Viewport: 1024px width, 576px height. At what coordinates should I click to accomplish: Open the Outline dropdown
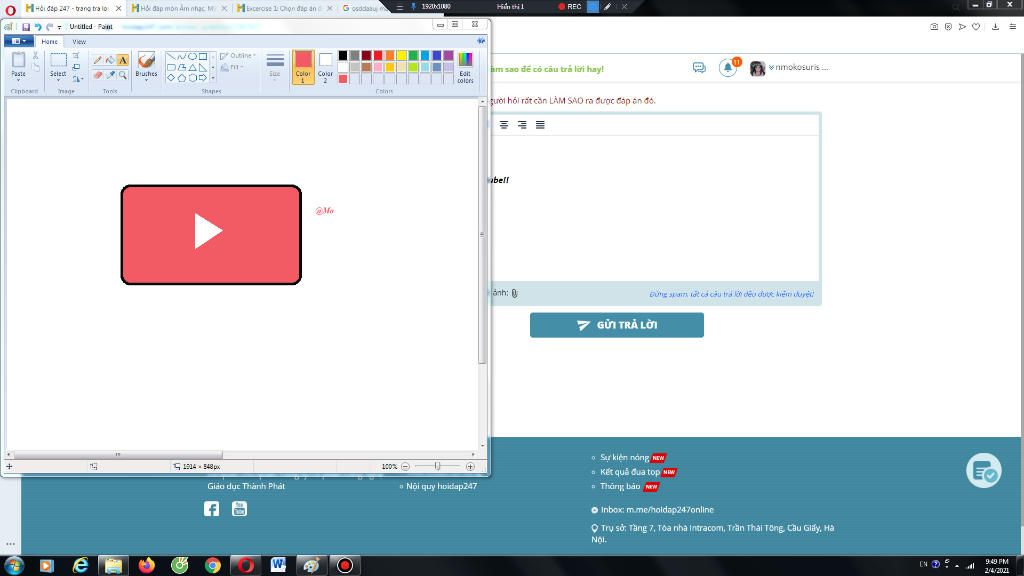pyautogui.click(x=238, y=56)
